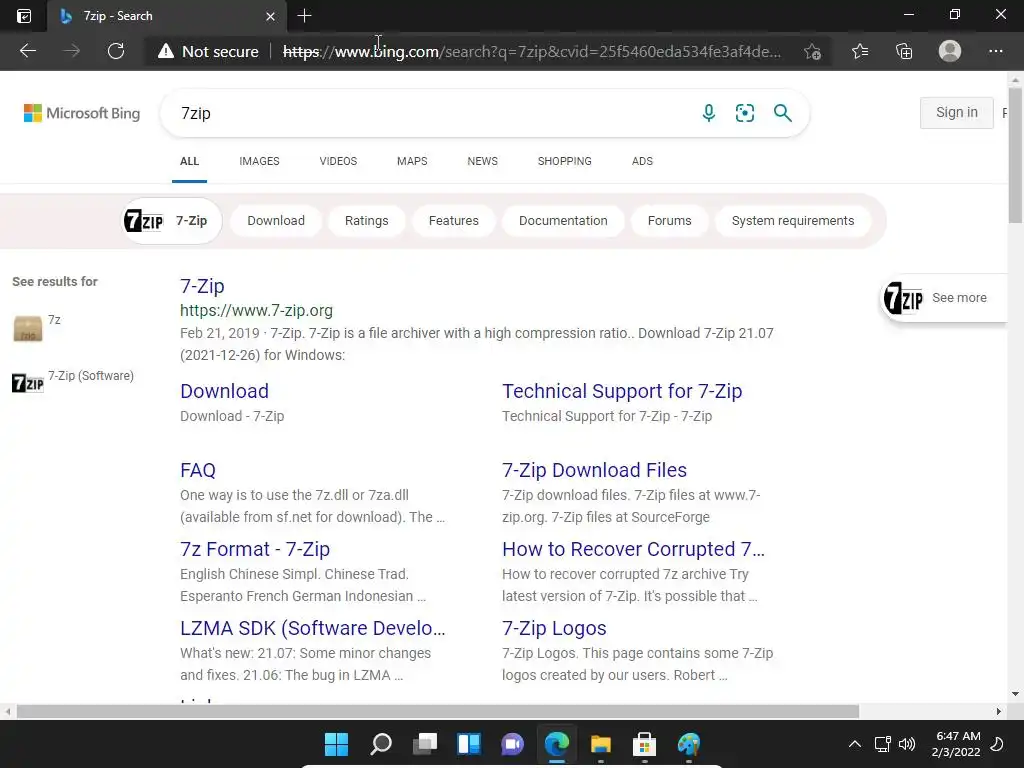Image resolution: width=1024 pixels, height=768 pixels.
Task: Click the browser forward arrow
Action: point(72,51)
